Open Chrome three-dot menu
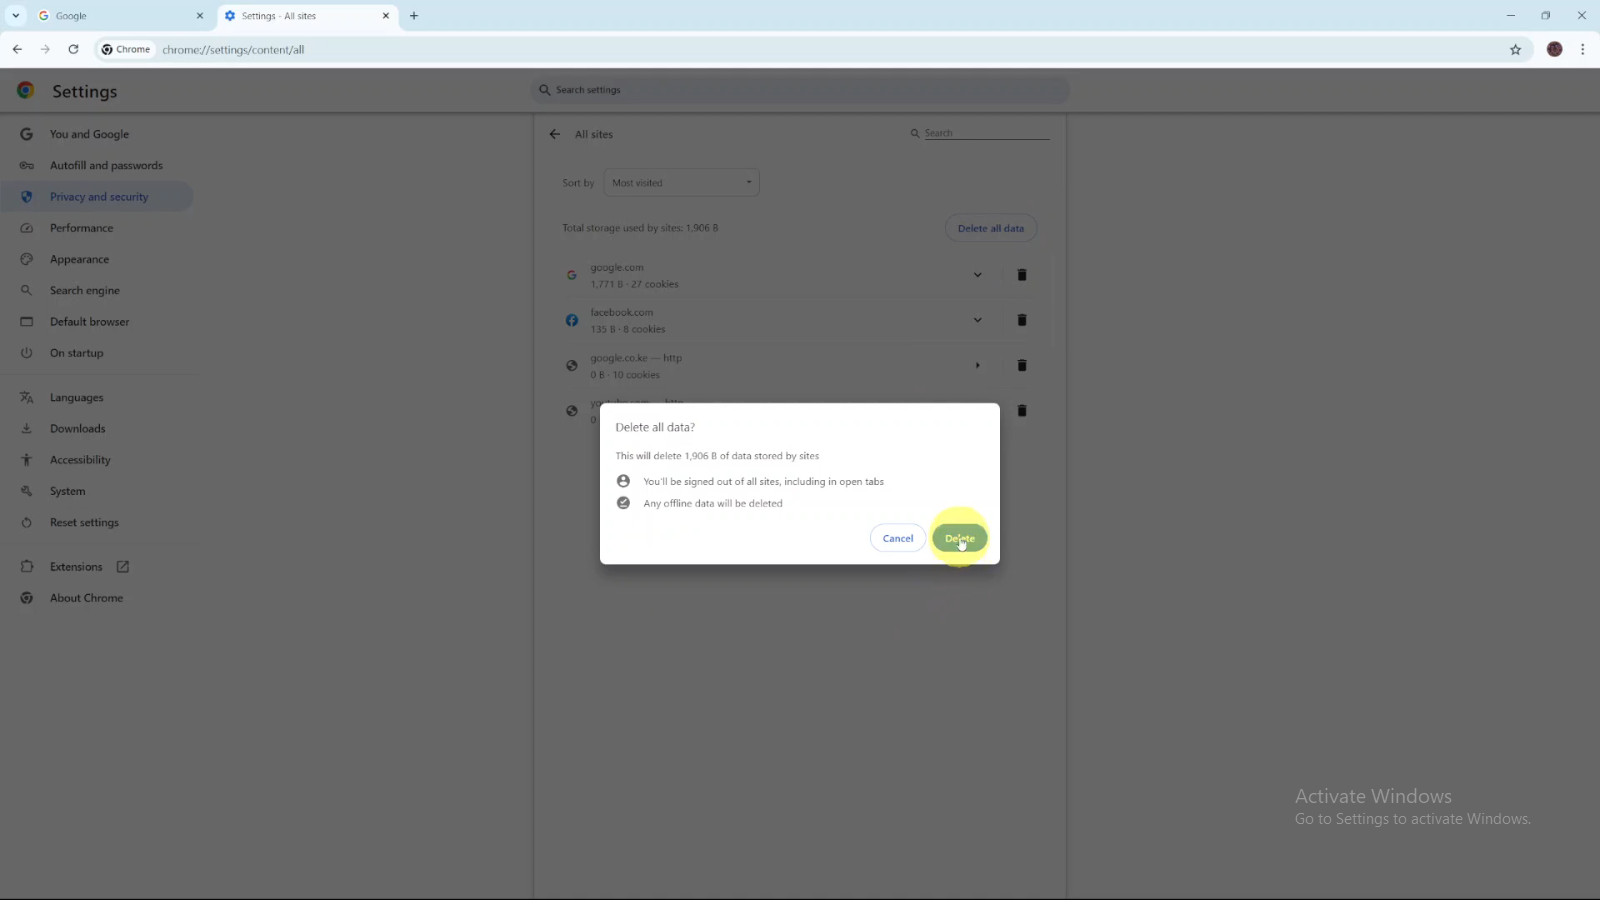 (x=1582, y=49)
